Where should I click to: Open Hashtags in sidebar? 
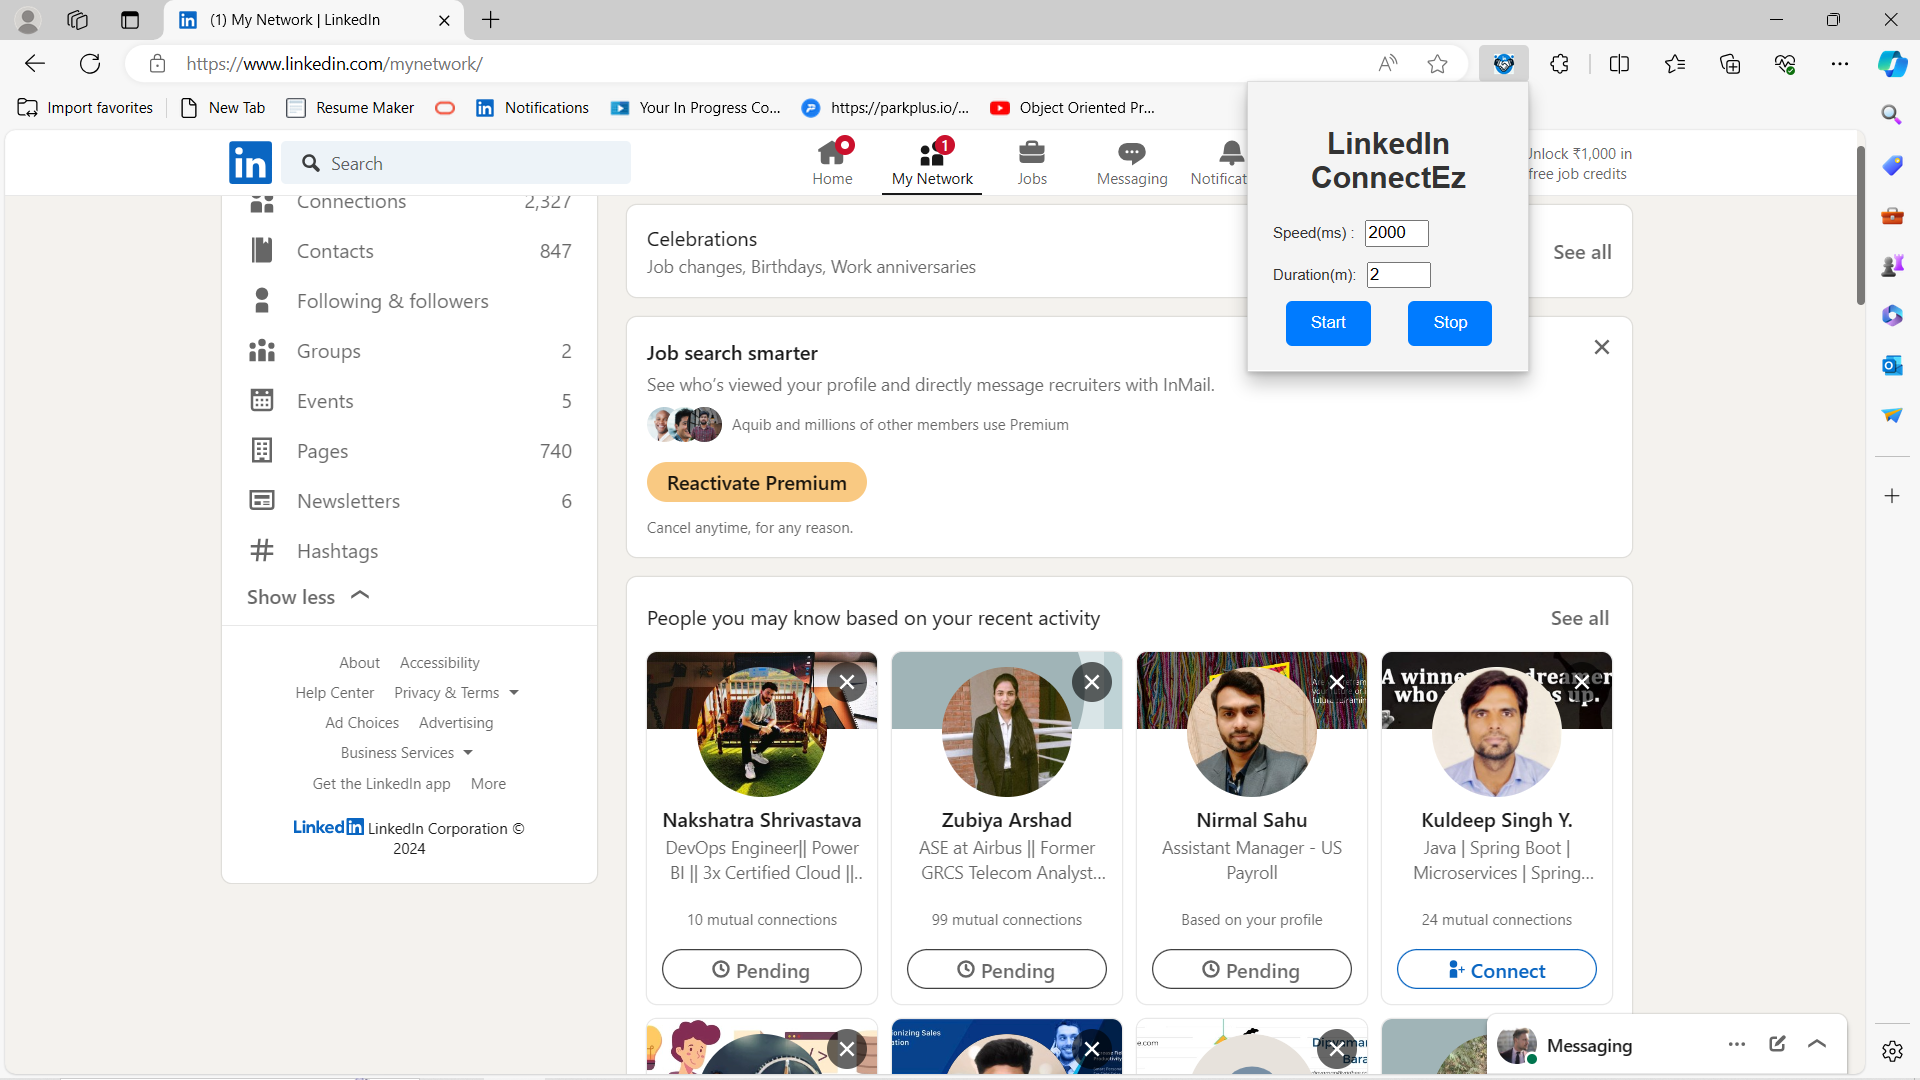click(410, 551)
